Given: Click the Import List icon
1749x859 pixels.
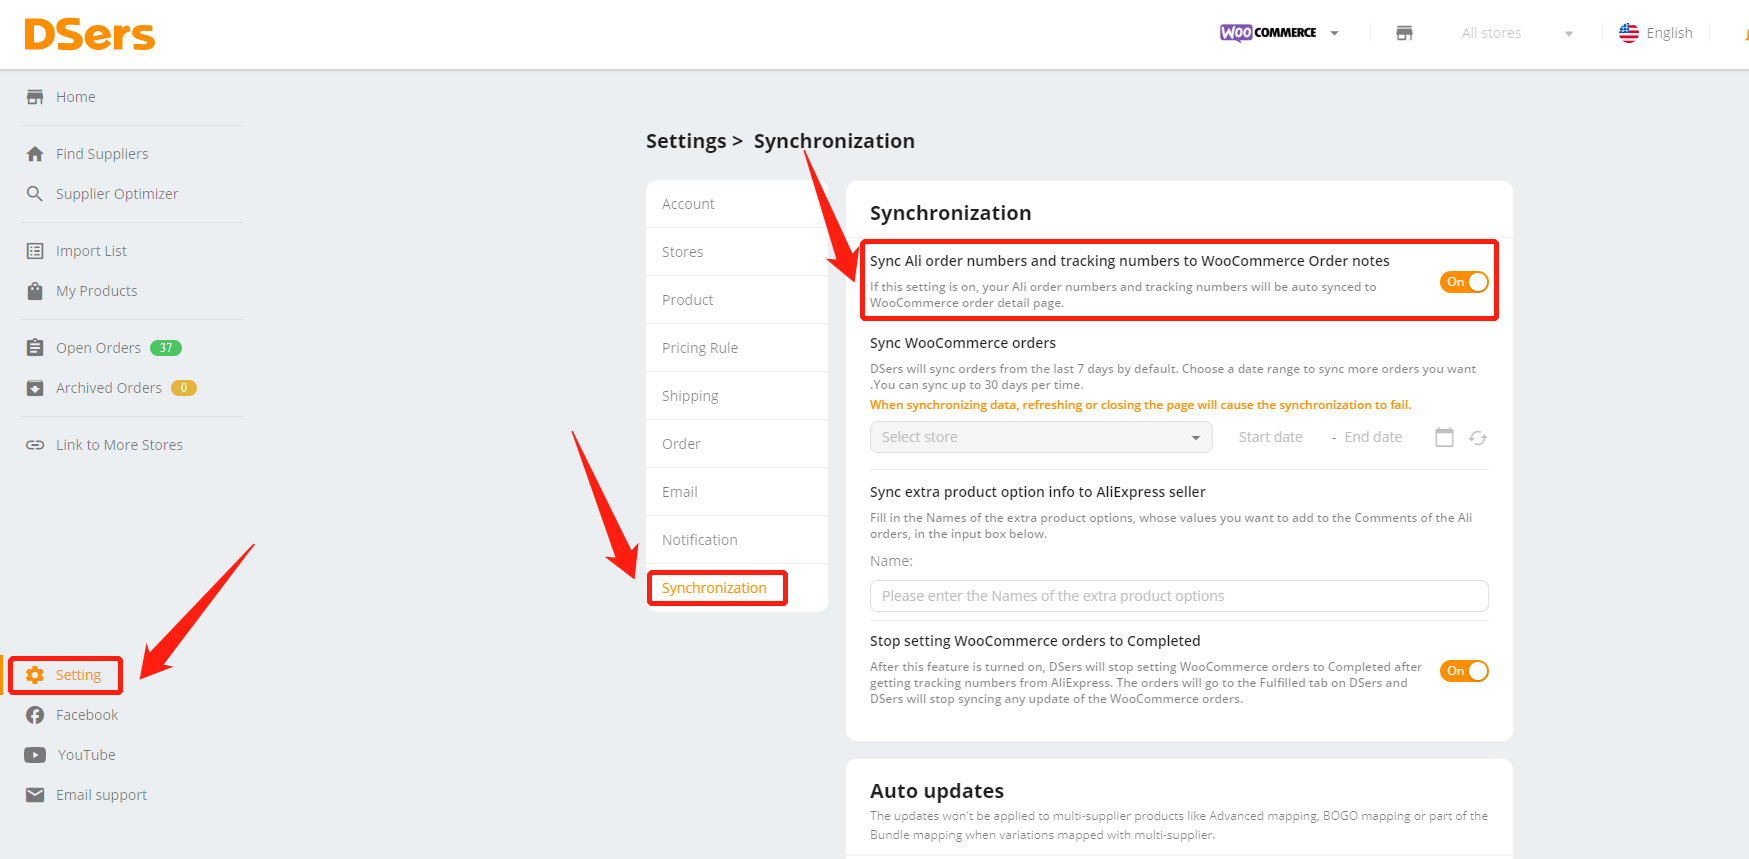Looking at the screenshot, I should pos(35,251).
